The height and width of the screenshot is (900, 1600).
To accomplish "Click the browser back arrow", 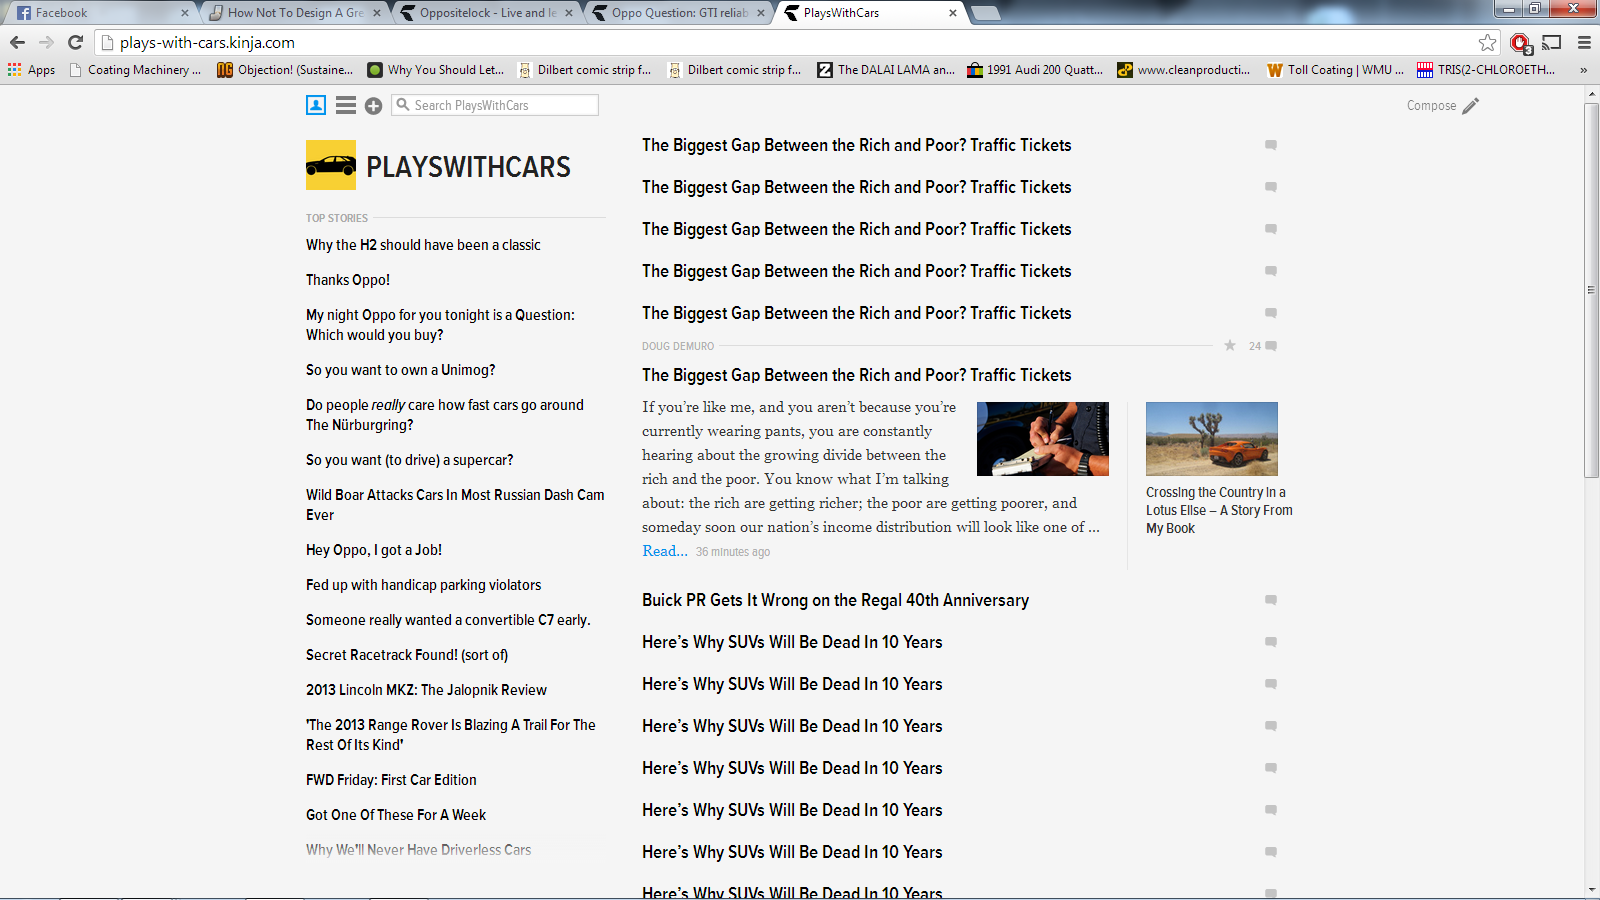I will coord(17,42).
